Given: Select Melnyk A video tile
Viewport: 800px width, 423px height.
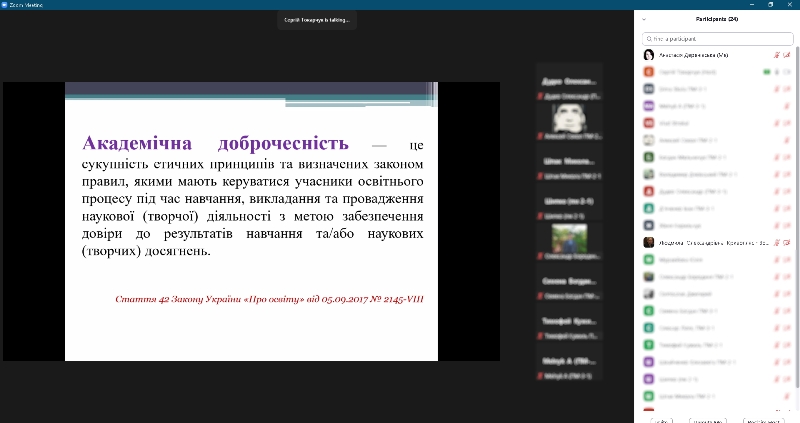Looking at the screenshot, I should tap(569, 361).
